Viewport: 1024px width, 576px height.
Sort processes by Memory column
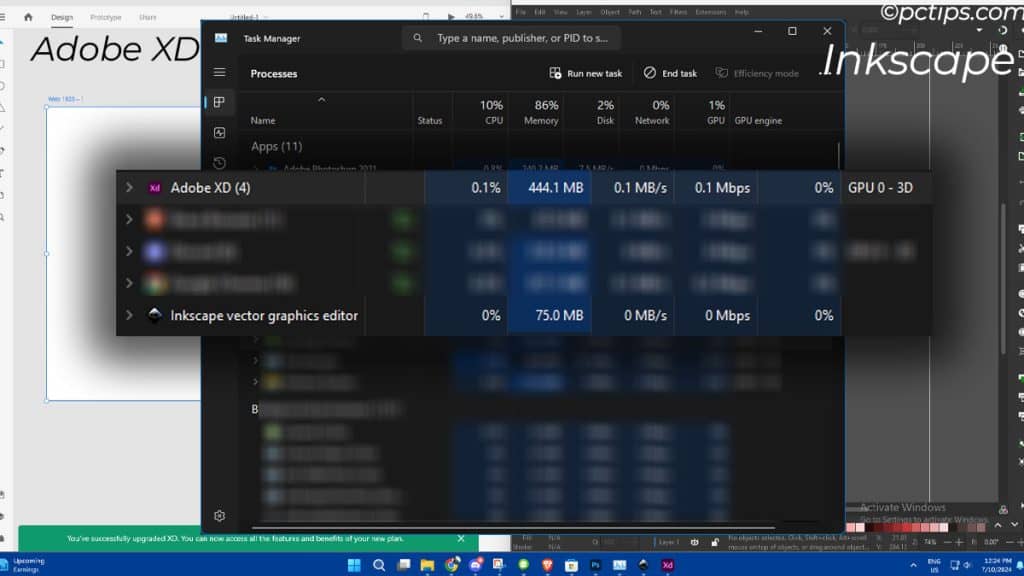pyautogui.click(x=541, y=112)
